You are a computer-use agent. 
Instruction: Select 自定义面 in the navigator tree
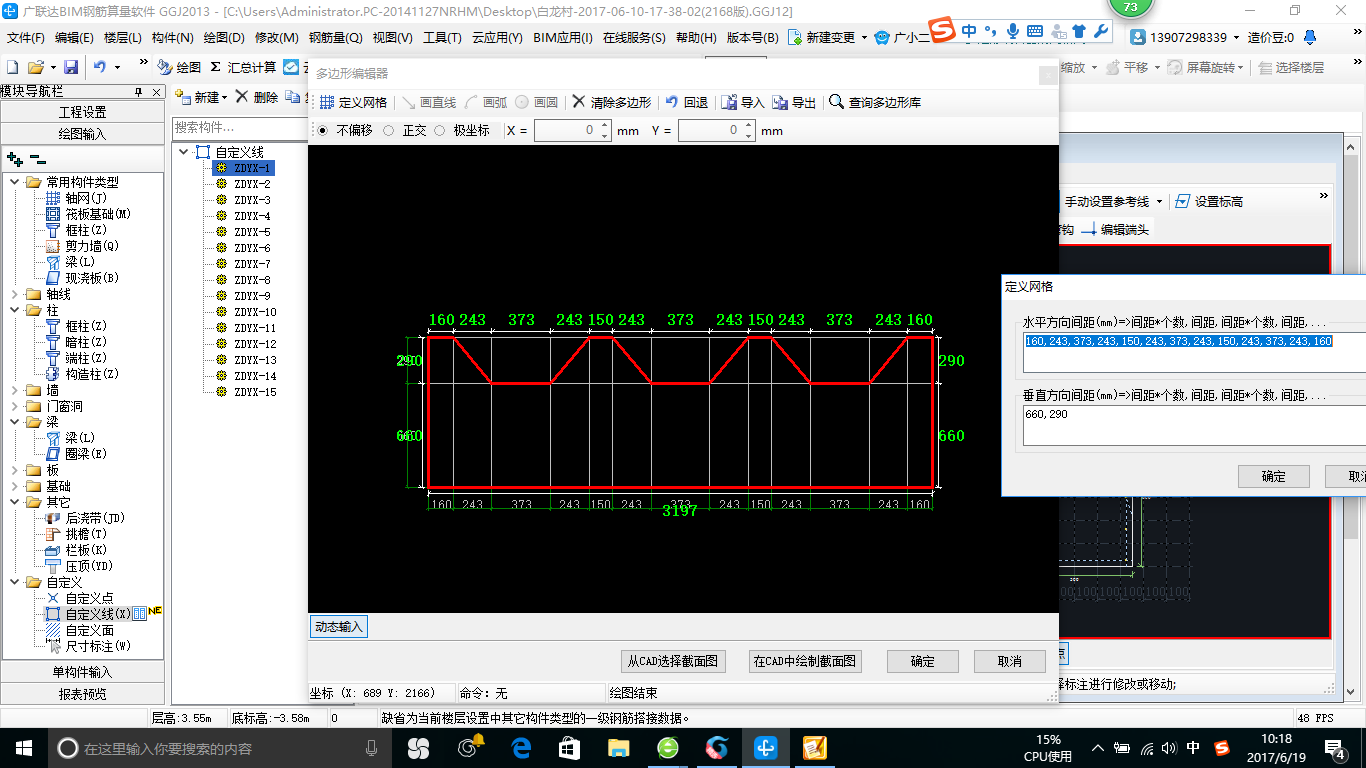coord(90,630)
